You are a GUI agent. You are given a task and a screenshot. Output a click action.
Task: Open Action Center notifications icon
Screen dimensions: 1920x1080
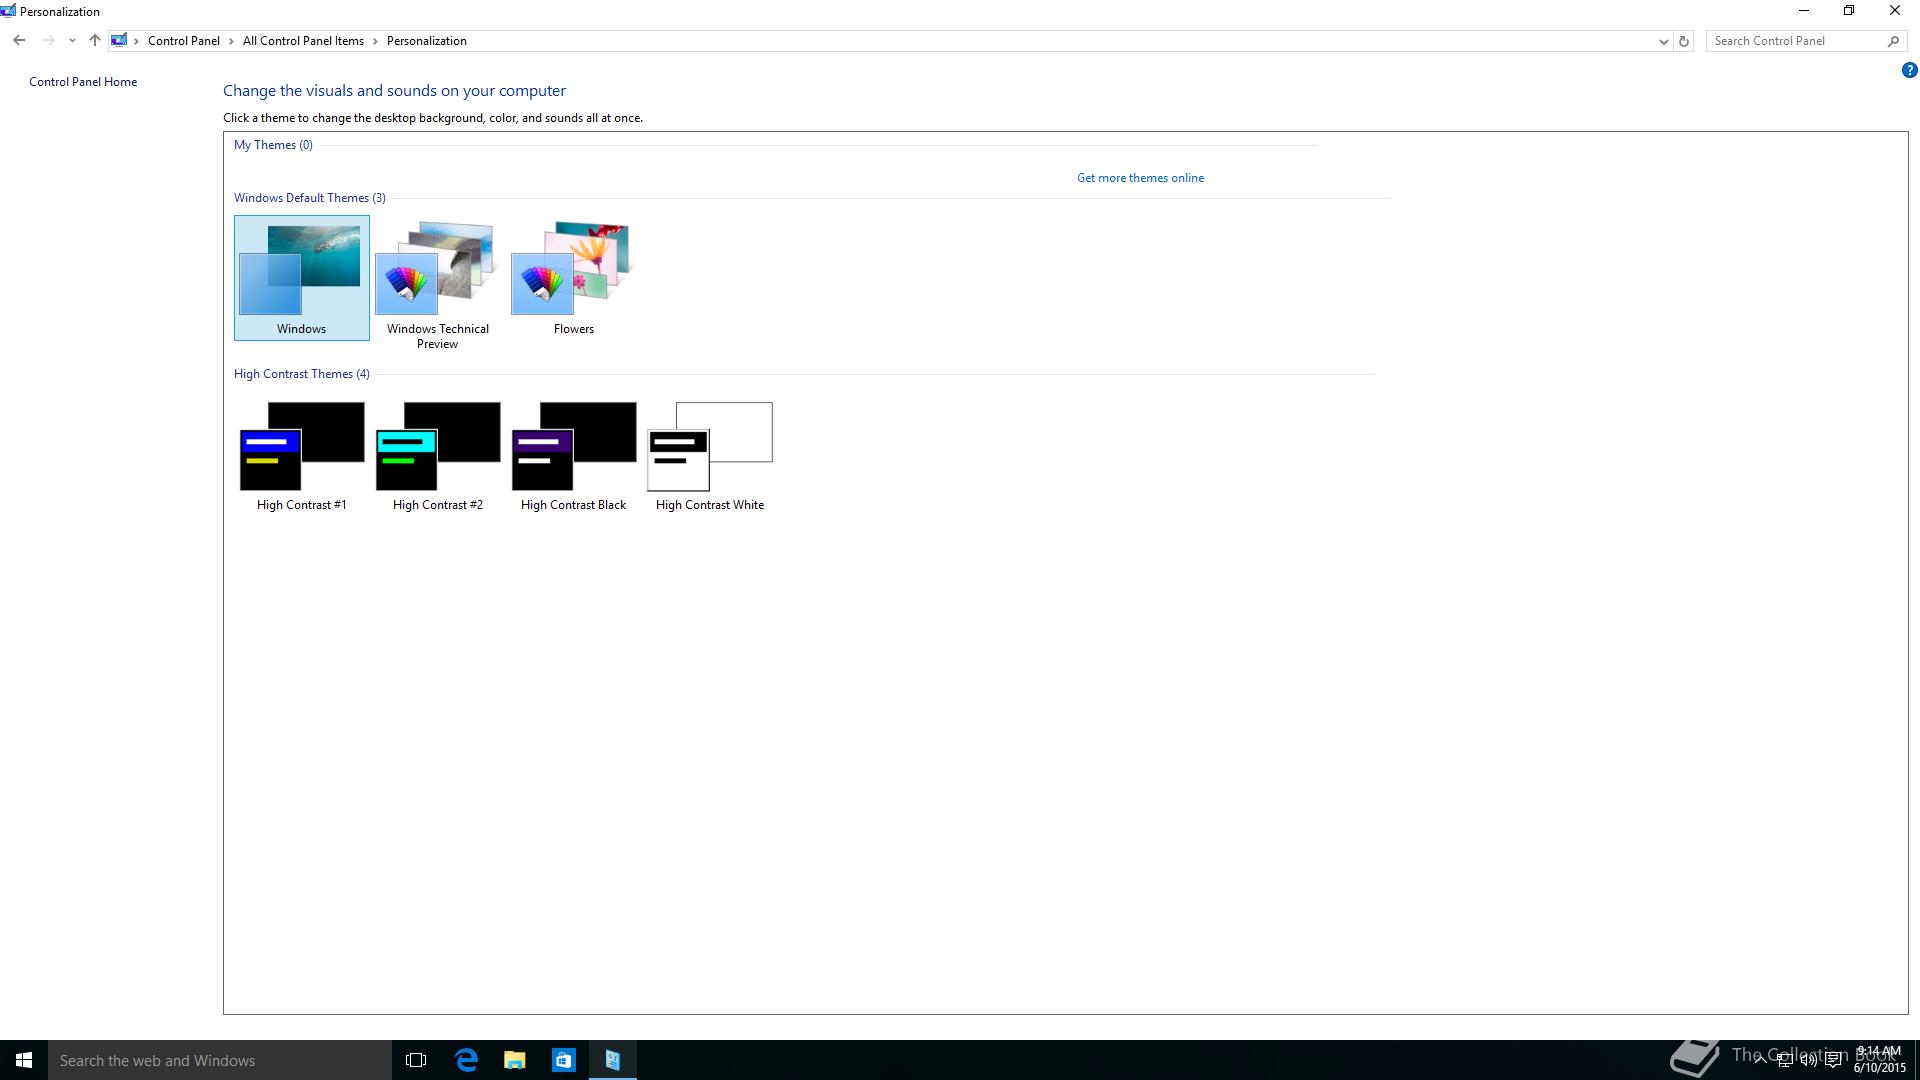pyautogui.click(x=1834, y=1060)
